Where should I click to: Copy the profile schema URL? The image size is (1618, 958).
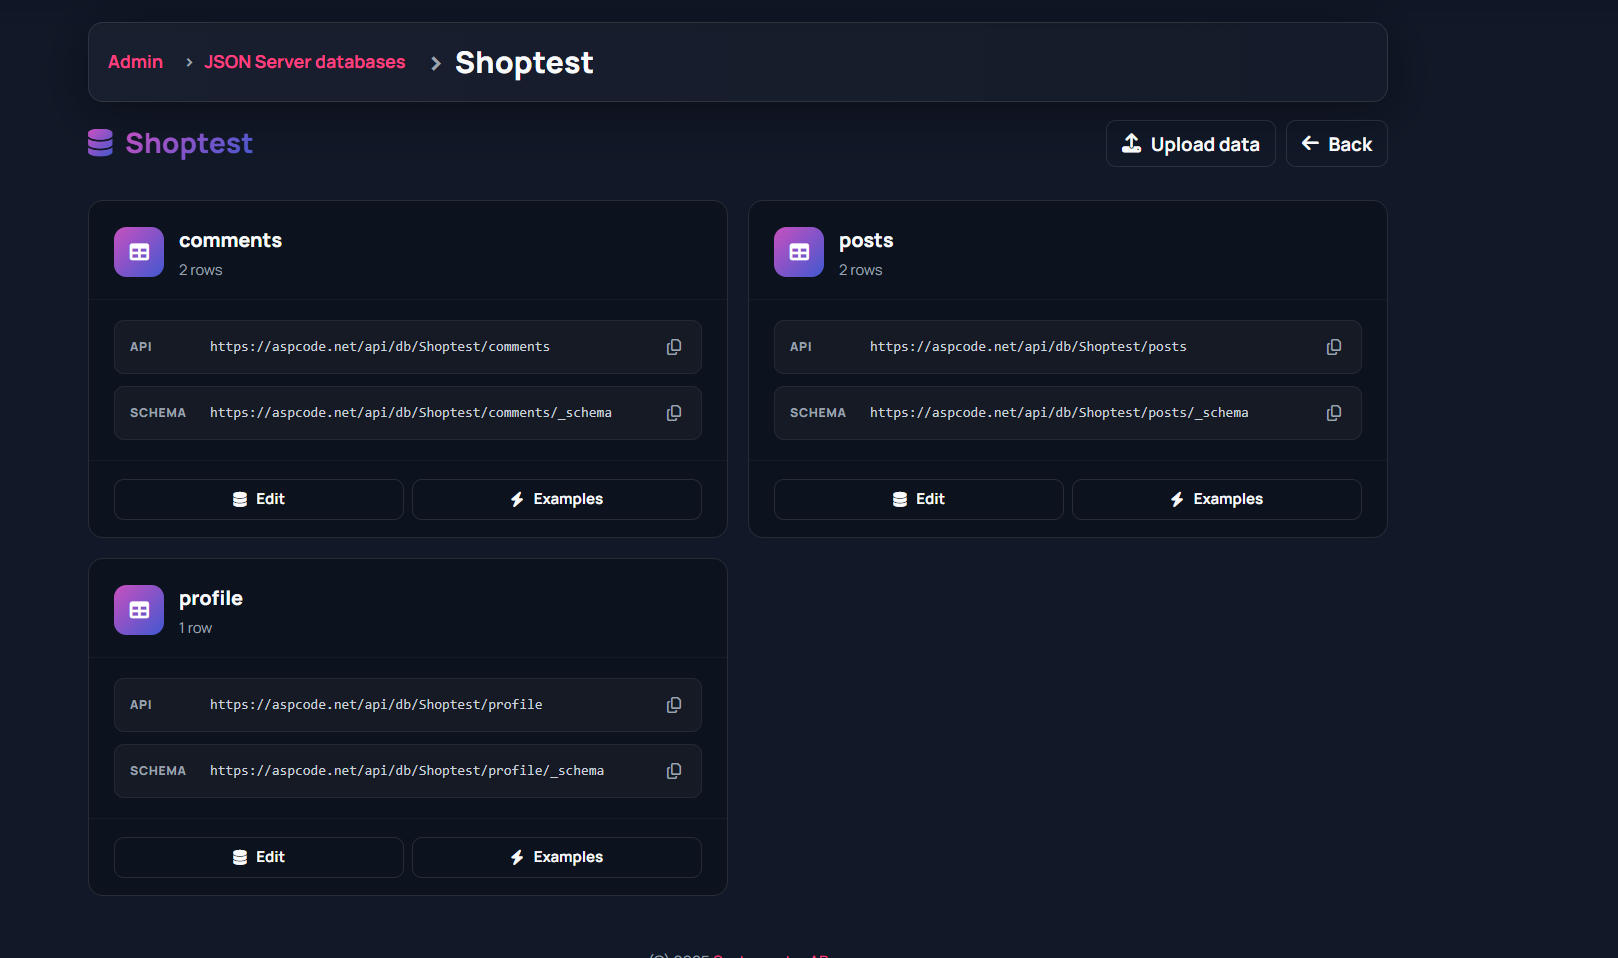(x=674, y=771)
